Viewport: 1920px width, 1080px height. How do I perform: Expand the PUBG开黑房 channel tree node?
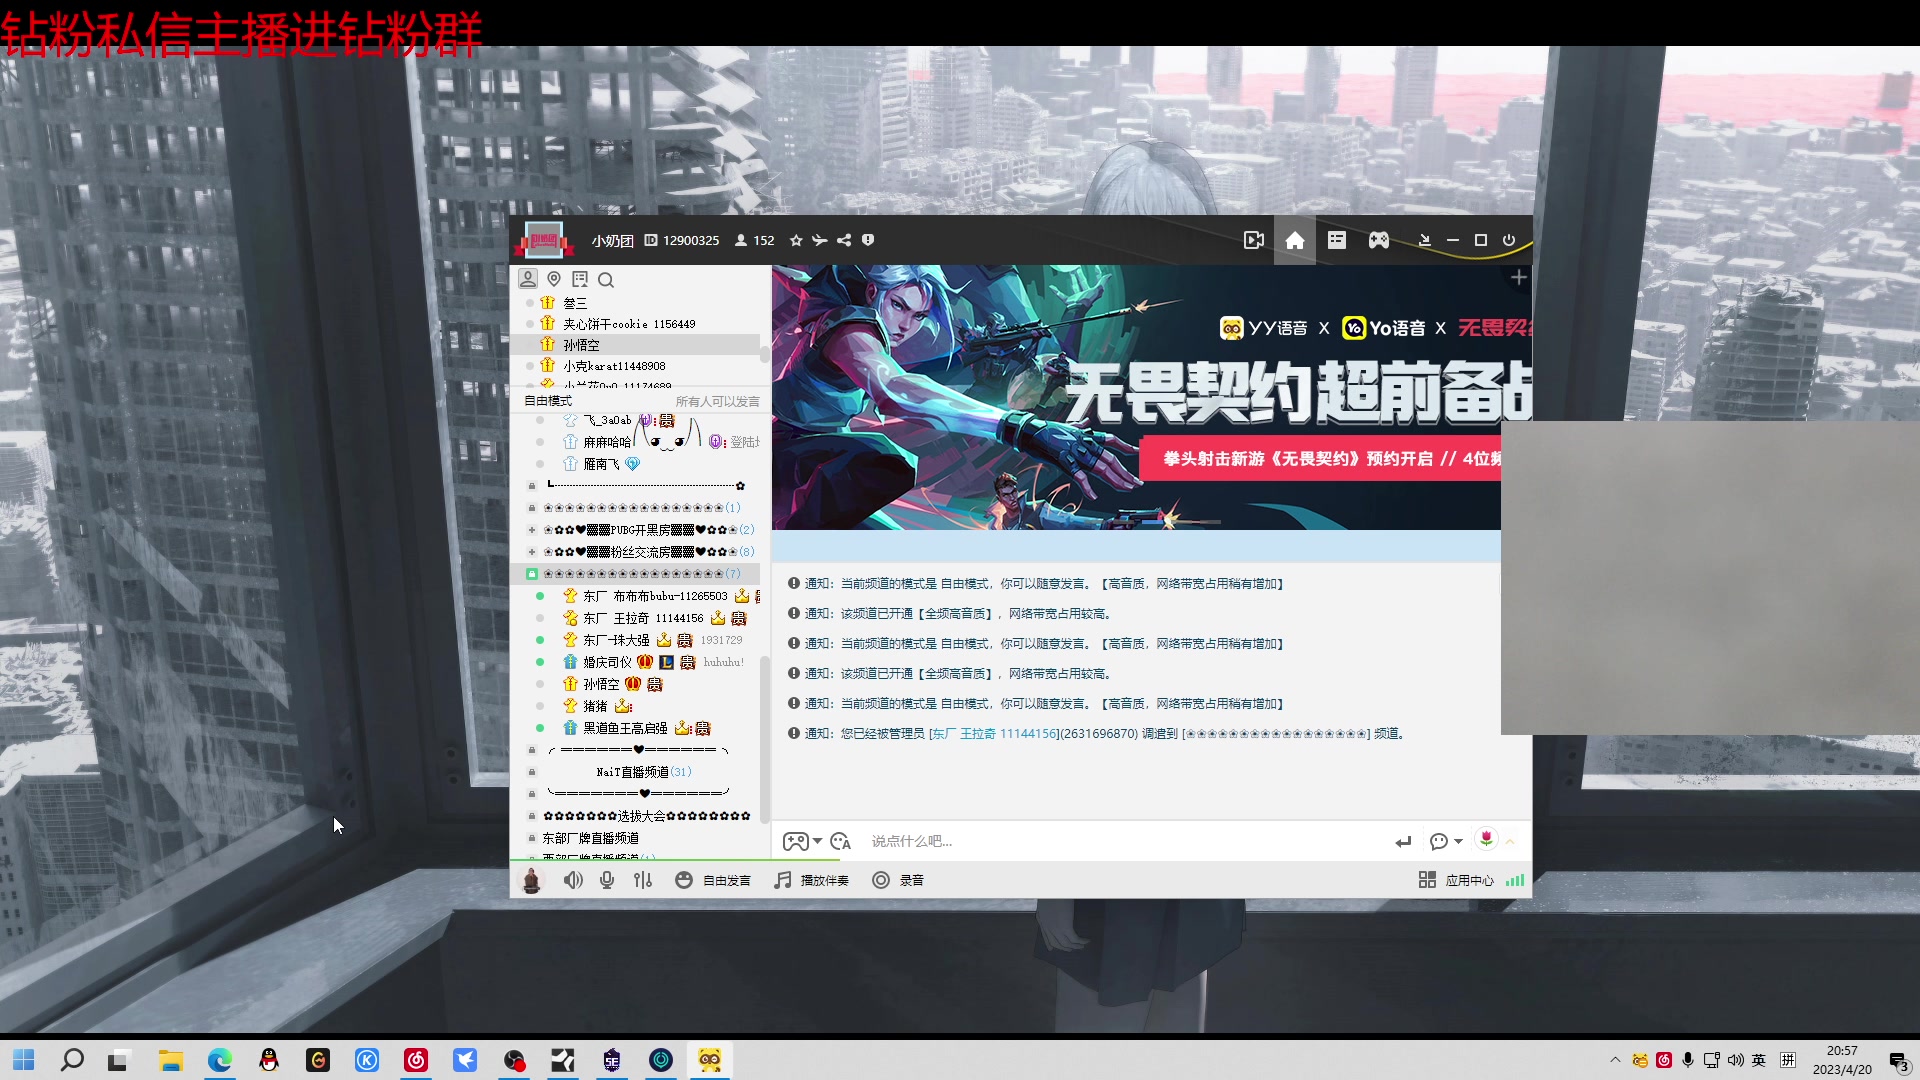pos(532,530)
